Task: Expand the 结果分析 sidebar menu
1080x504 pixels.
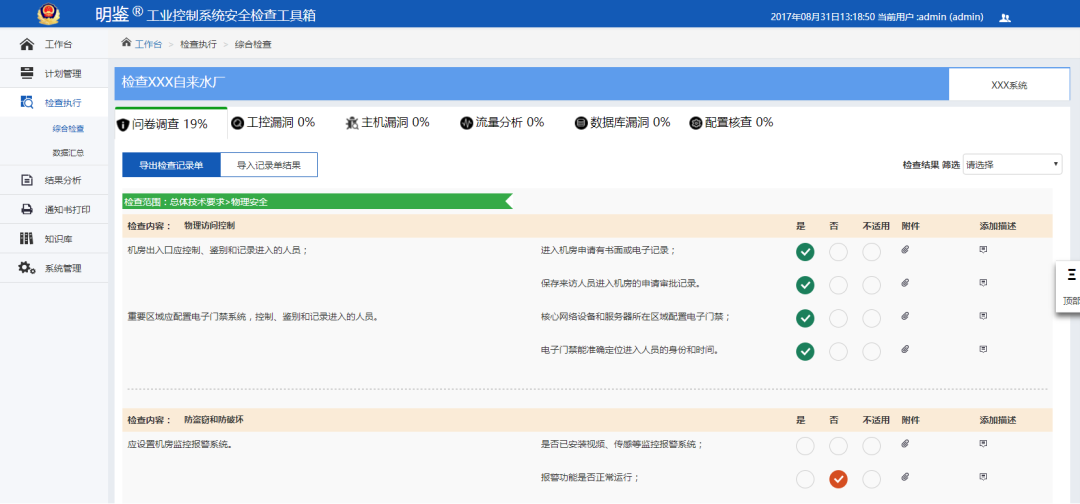Action: point(62,181)
